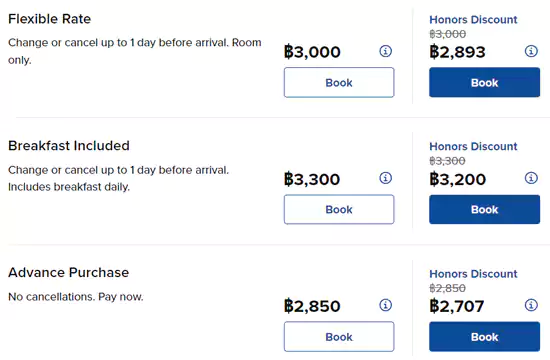Show info for ฿3,300 Breakfast Included rate

point(385,178)
